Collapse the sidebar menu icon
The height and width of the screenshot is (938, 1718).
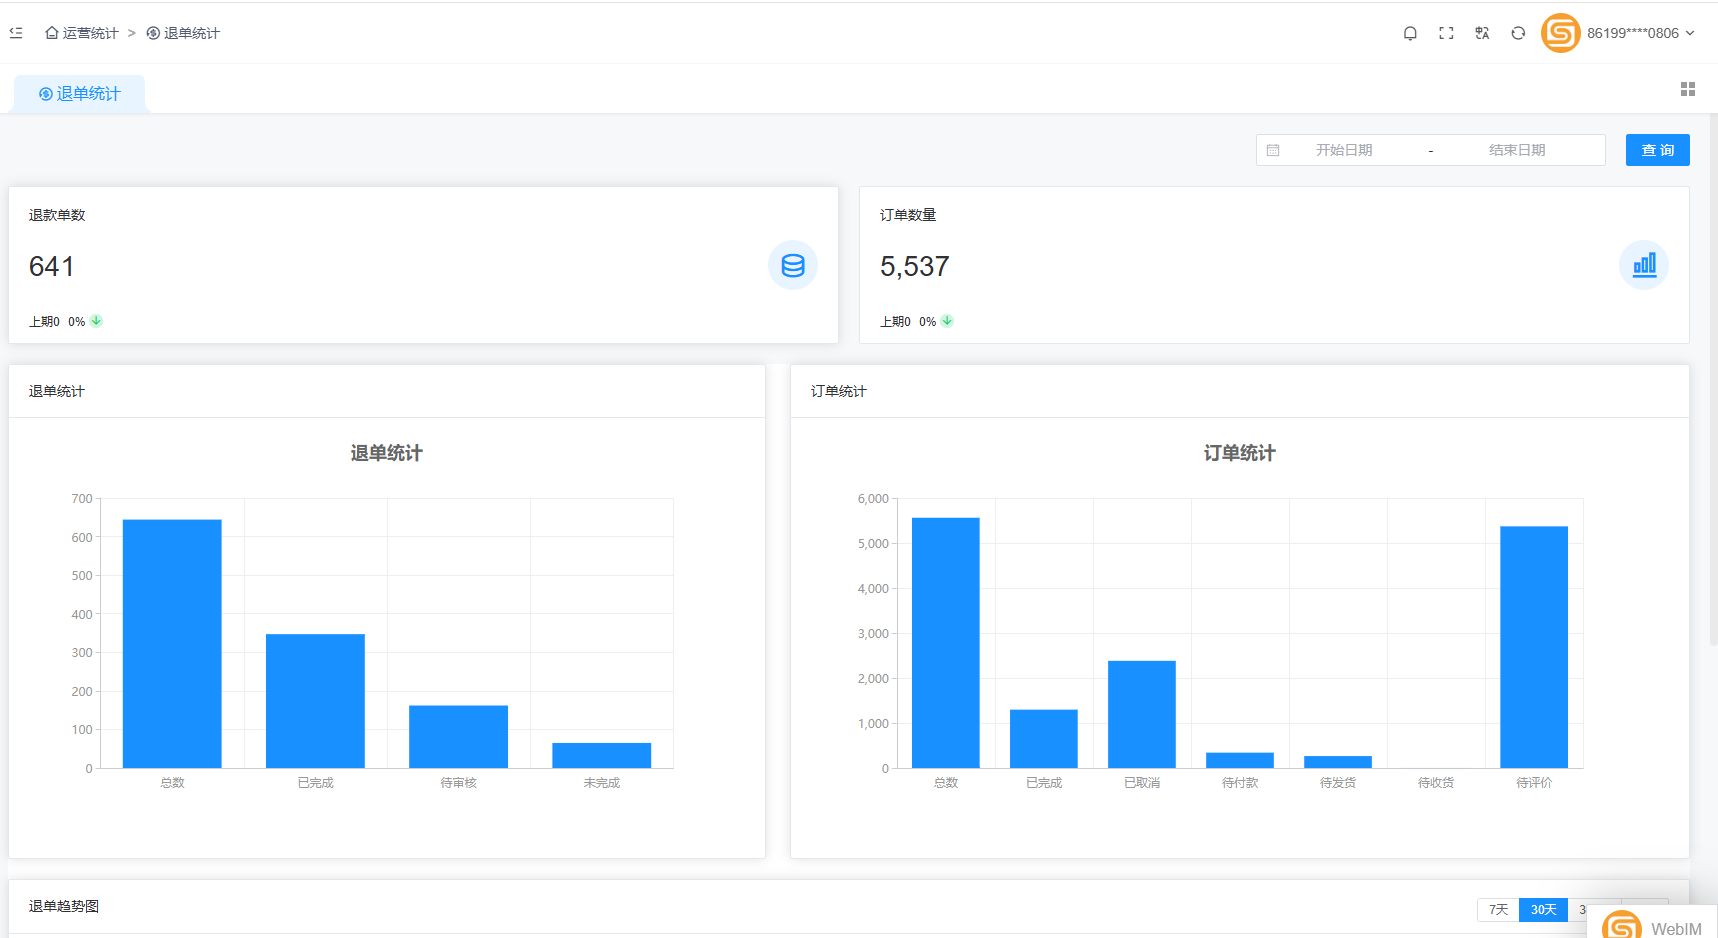pos(16,33)
